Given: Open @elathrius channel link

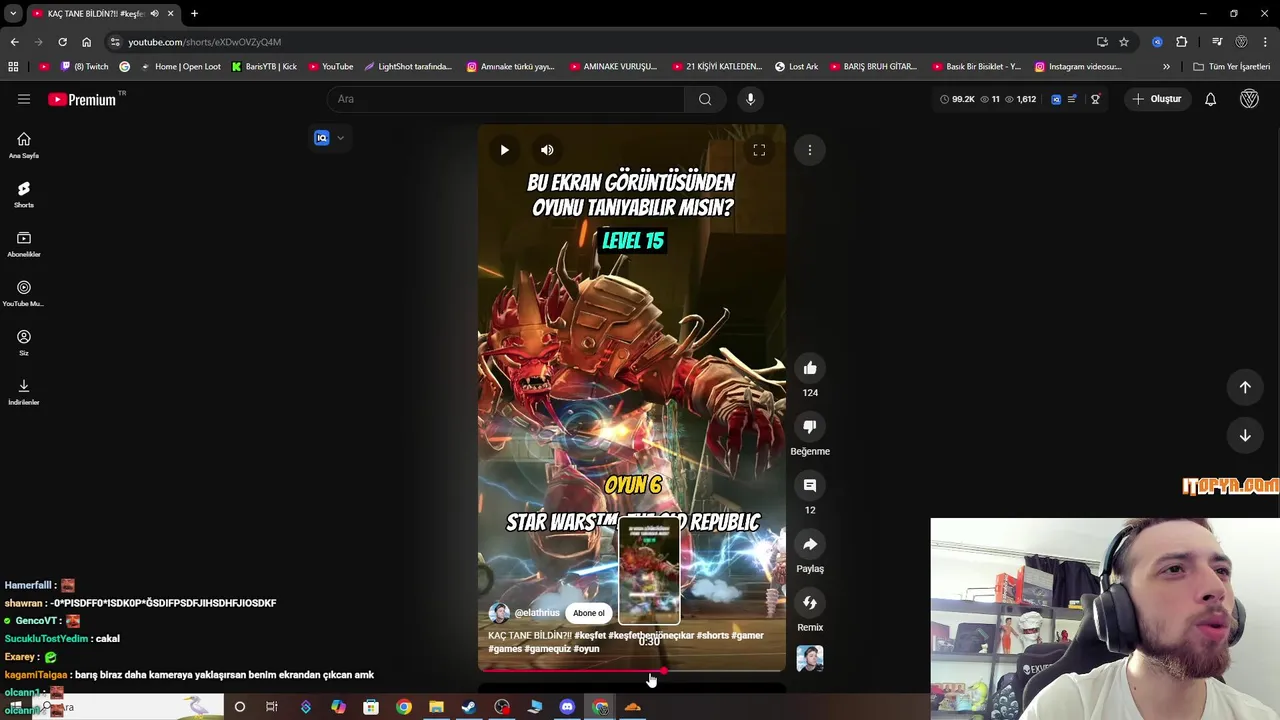Looking at the screenshot, I should [537, 613].
